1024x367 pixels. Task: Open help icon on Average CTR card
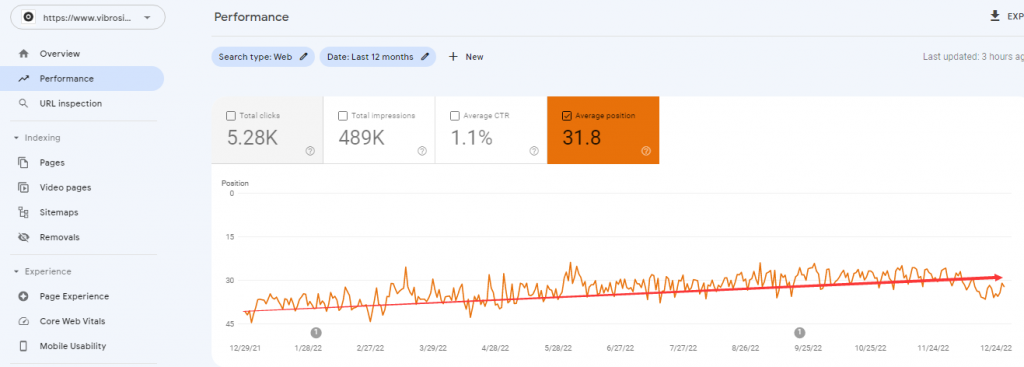coord(534,151)
